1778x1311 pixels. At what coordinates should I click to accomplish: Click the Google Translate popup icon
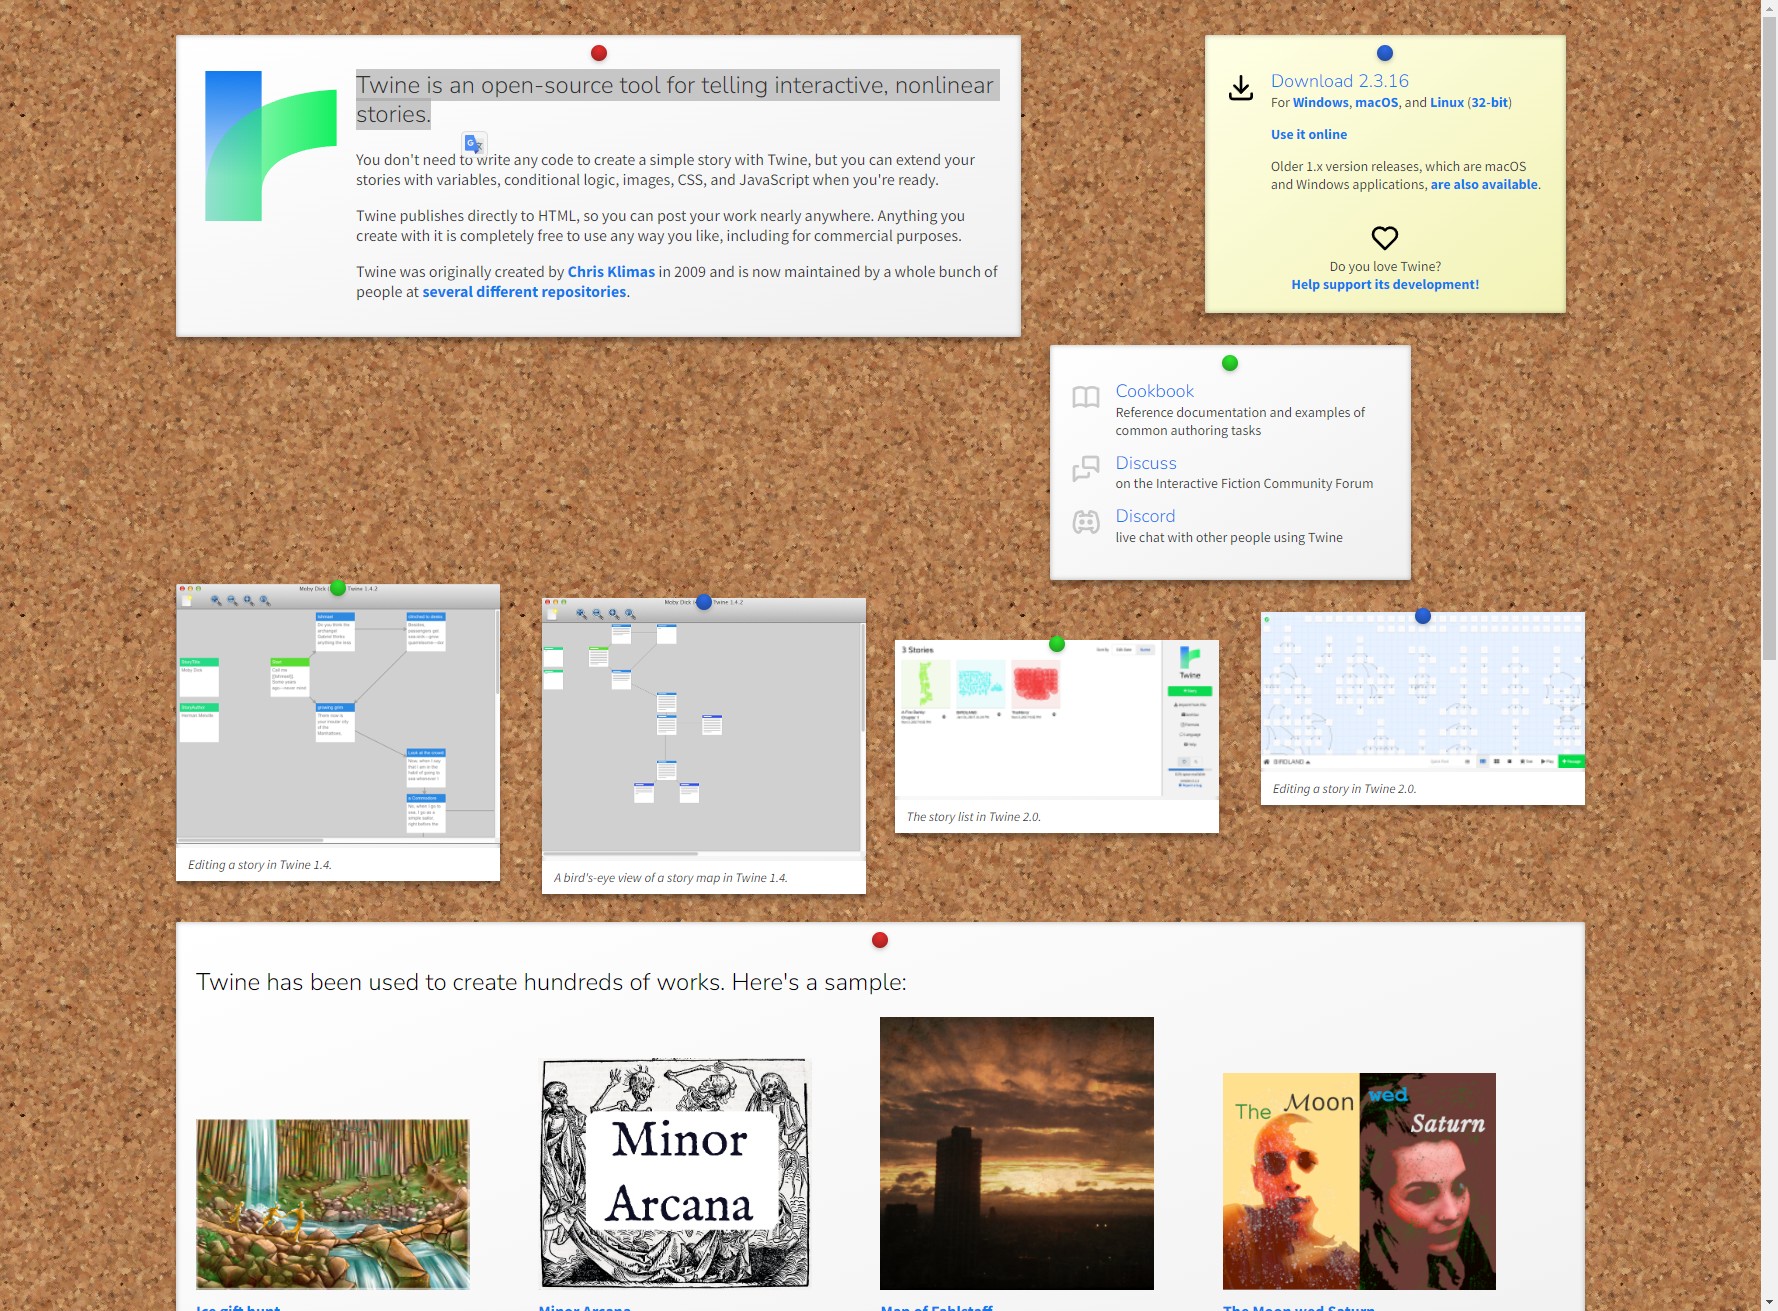pos(474,144)
